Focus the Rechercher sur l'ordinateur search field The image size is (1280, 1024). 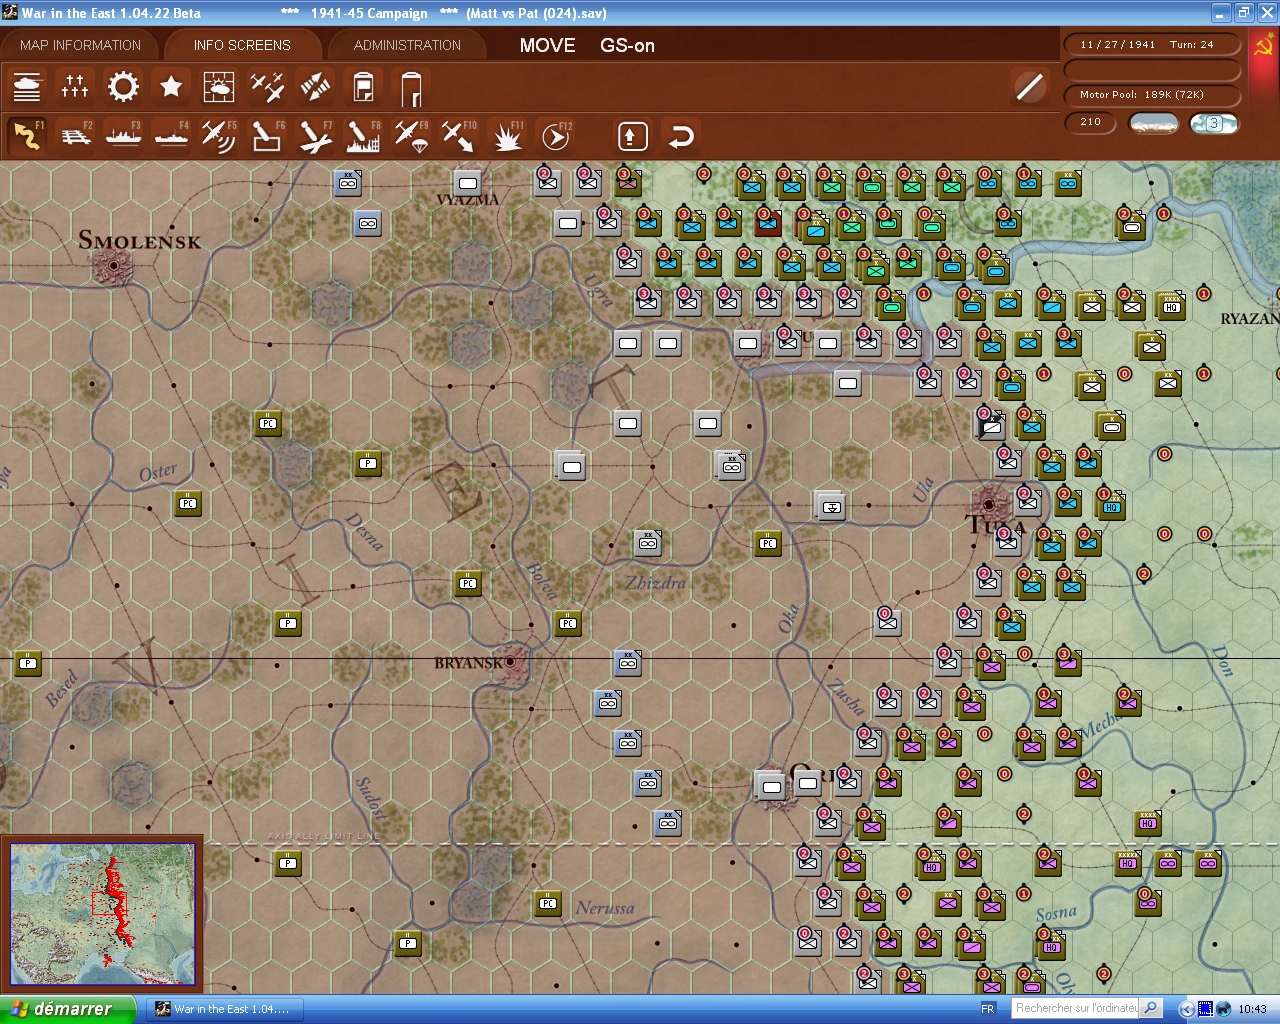point(1076,1008)
